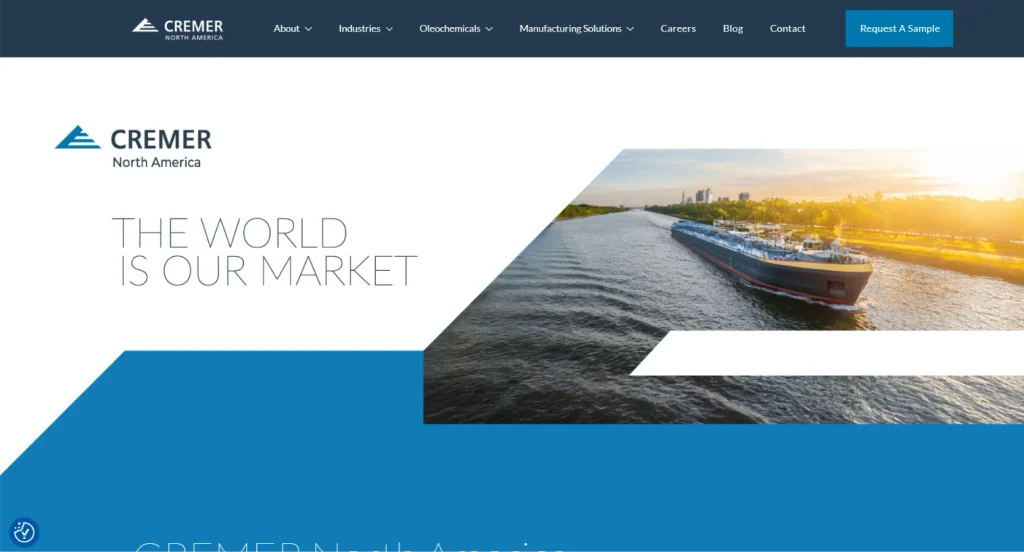Screen dimensions: 1024x552
Task: Open the About menu item
Action: click(286, 29)
